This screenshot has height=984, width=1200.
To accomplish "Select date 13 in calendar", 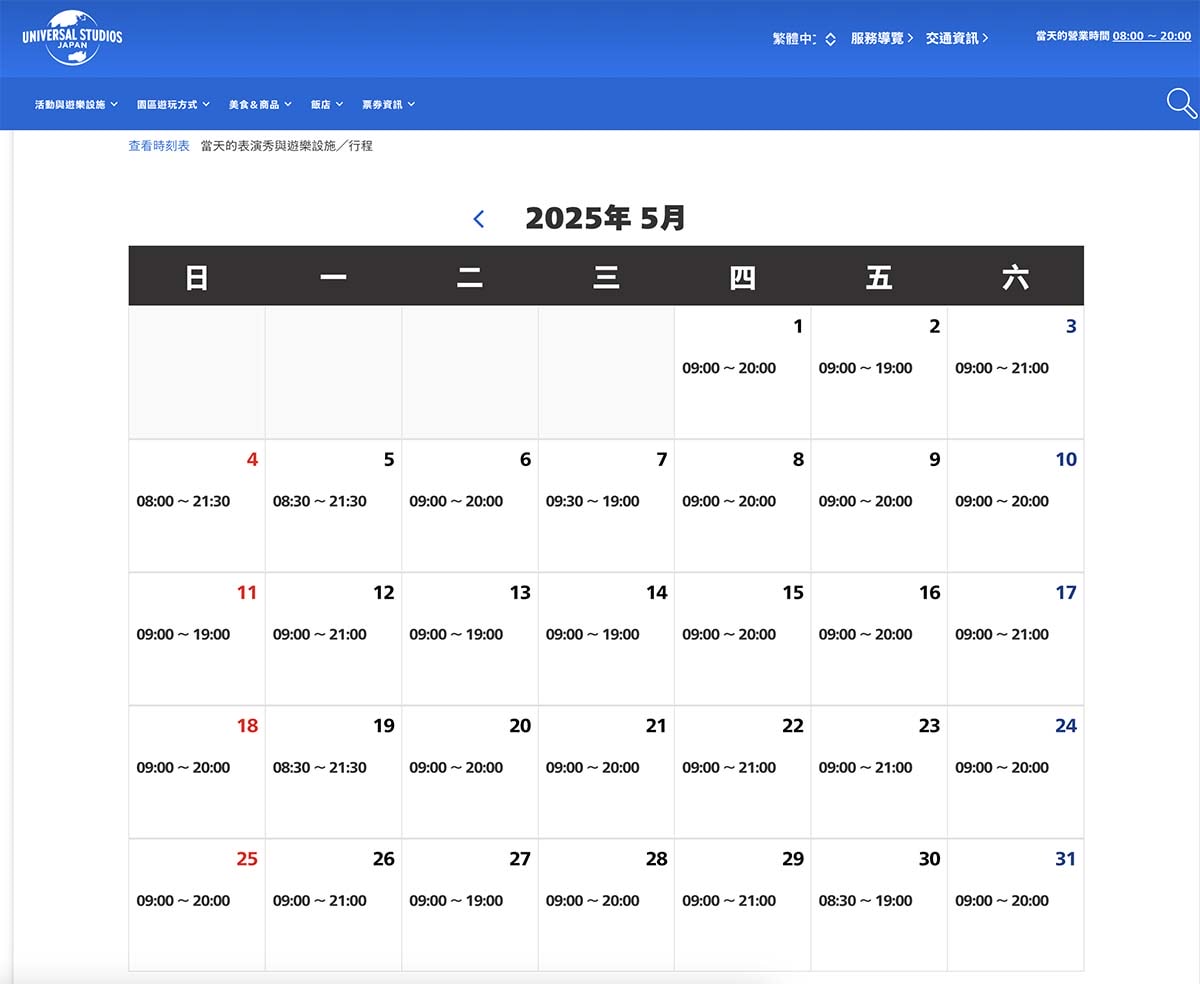I will click(470, 638).
